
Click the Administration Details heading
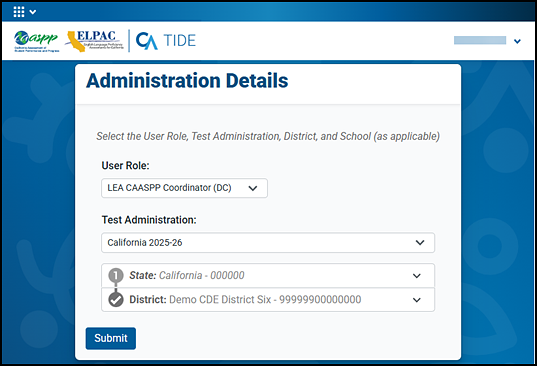(x=187, y=81)
